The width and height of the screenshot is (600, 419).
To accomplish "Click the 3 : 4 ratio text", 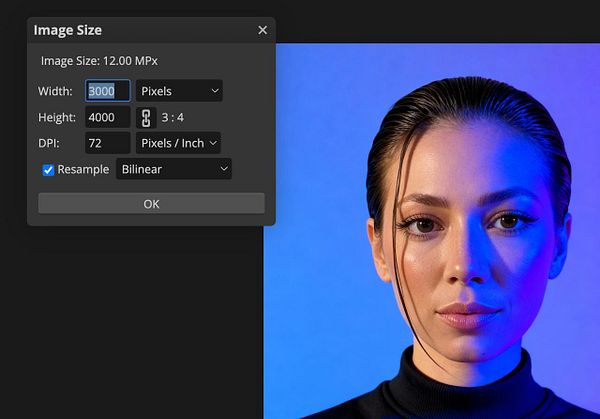I will coord(173,117).
